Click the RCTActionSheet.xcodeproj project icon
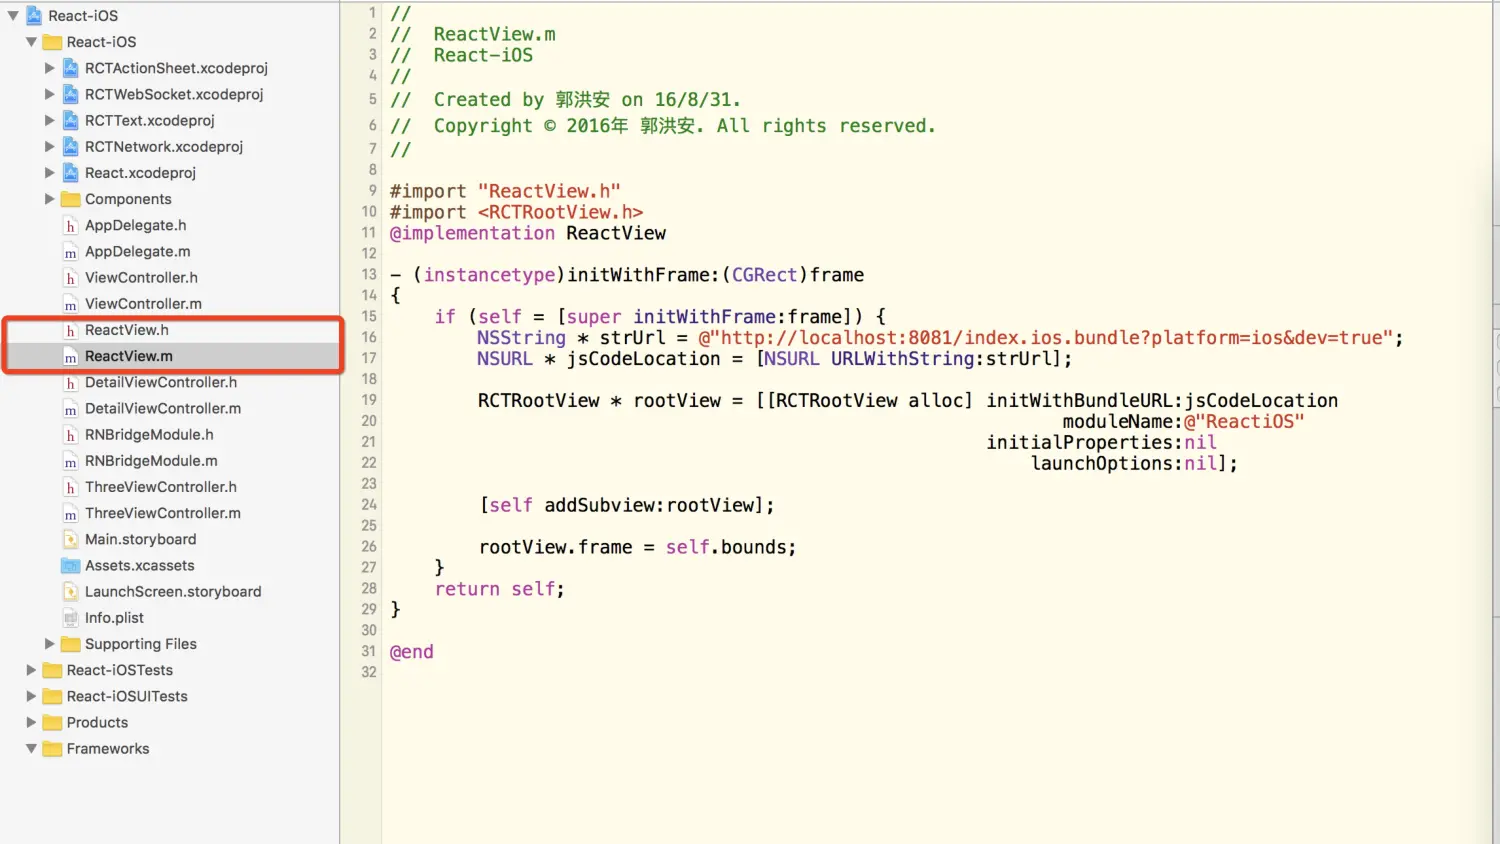This screenshot has height=844, width=1500. click(x=70, y=68)
